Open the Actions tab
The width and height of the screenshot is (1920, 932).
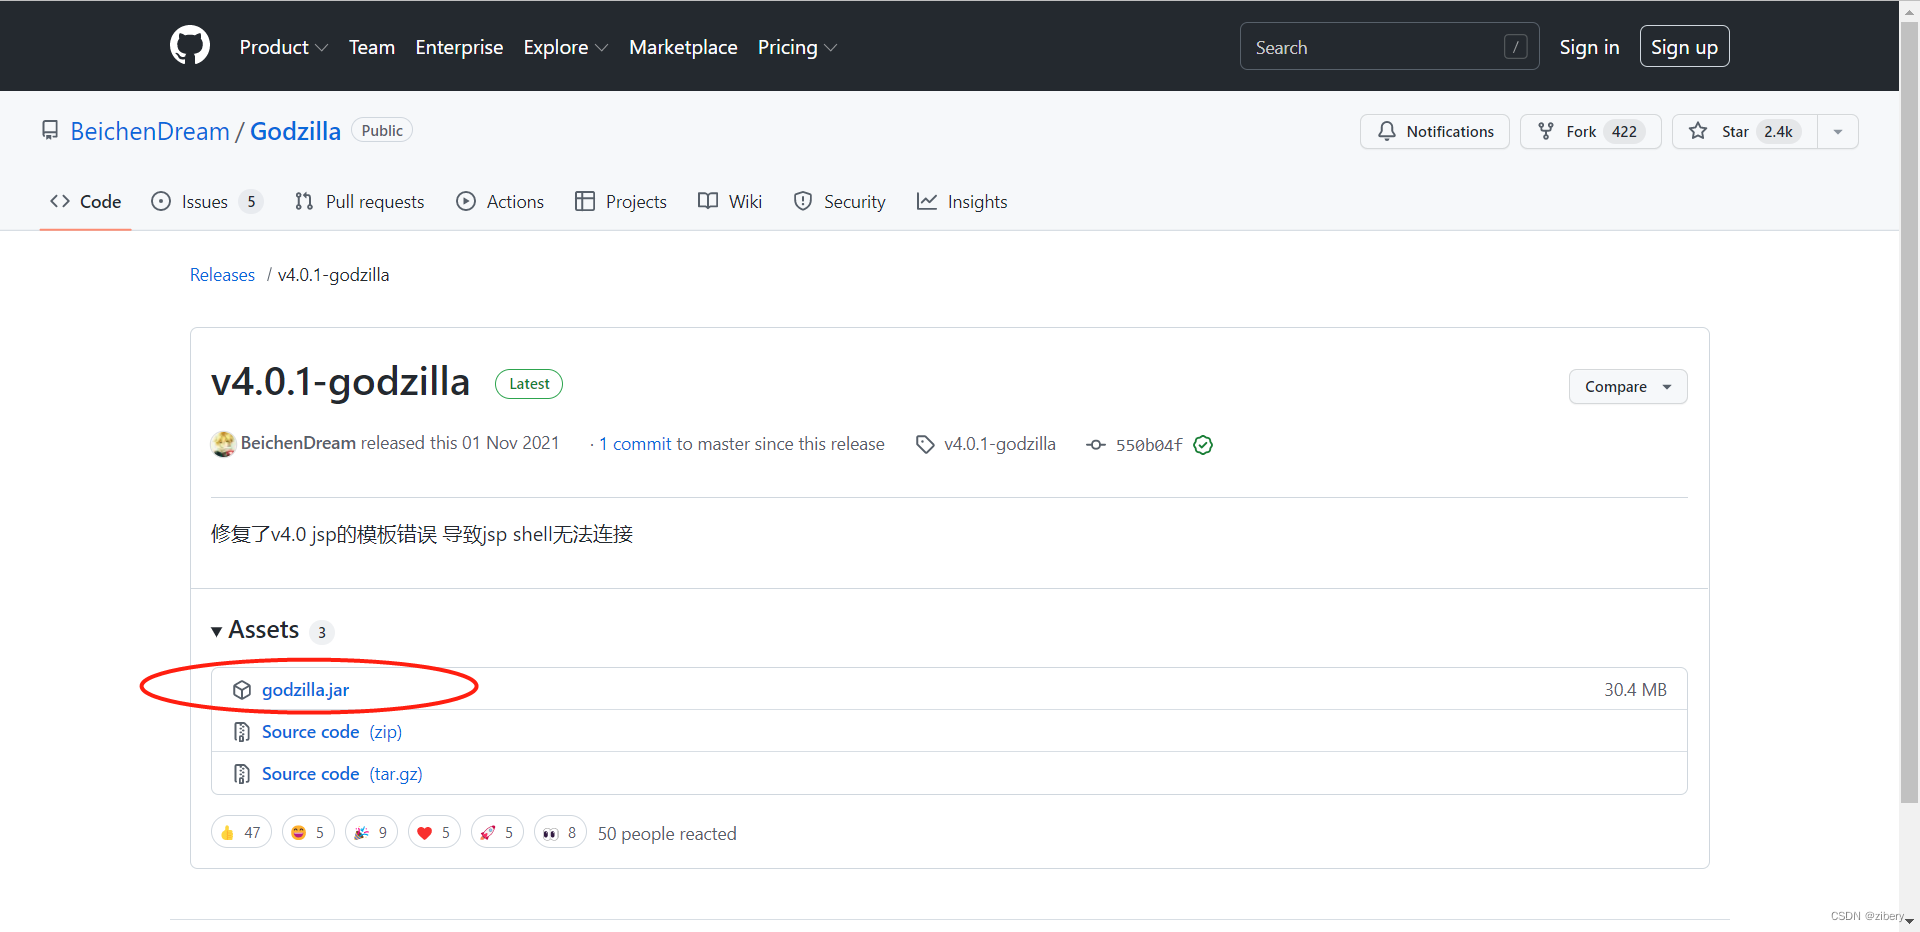tap(500, 202)
